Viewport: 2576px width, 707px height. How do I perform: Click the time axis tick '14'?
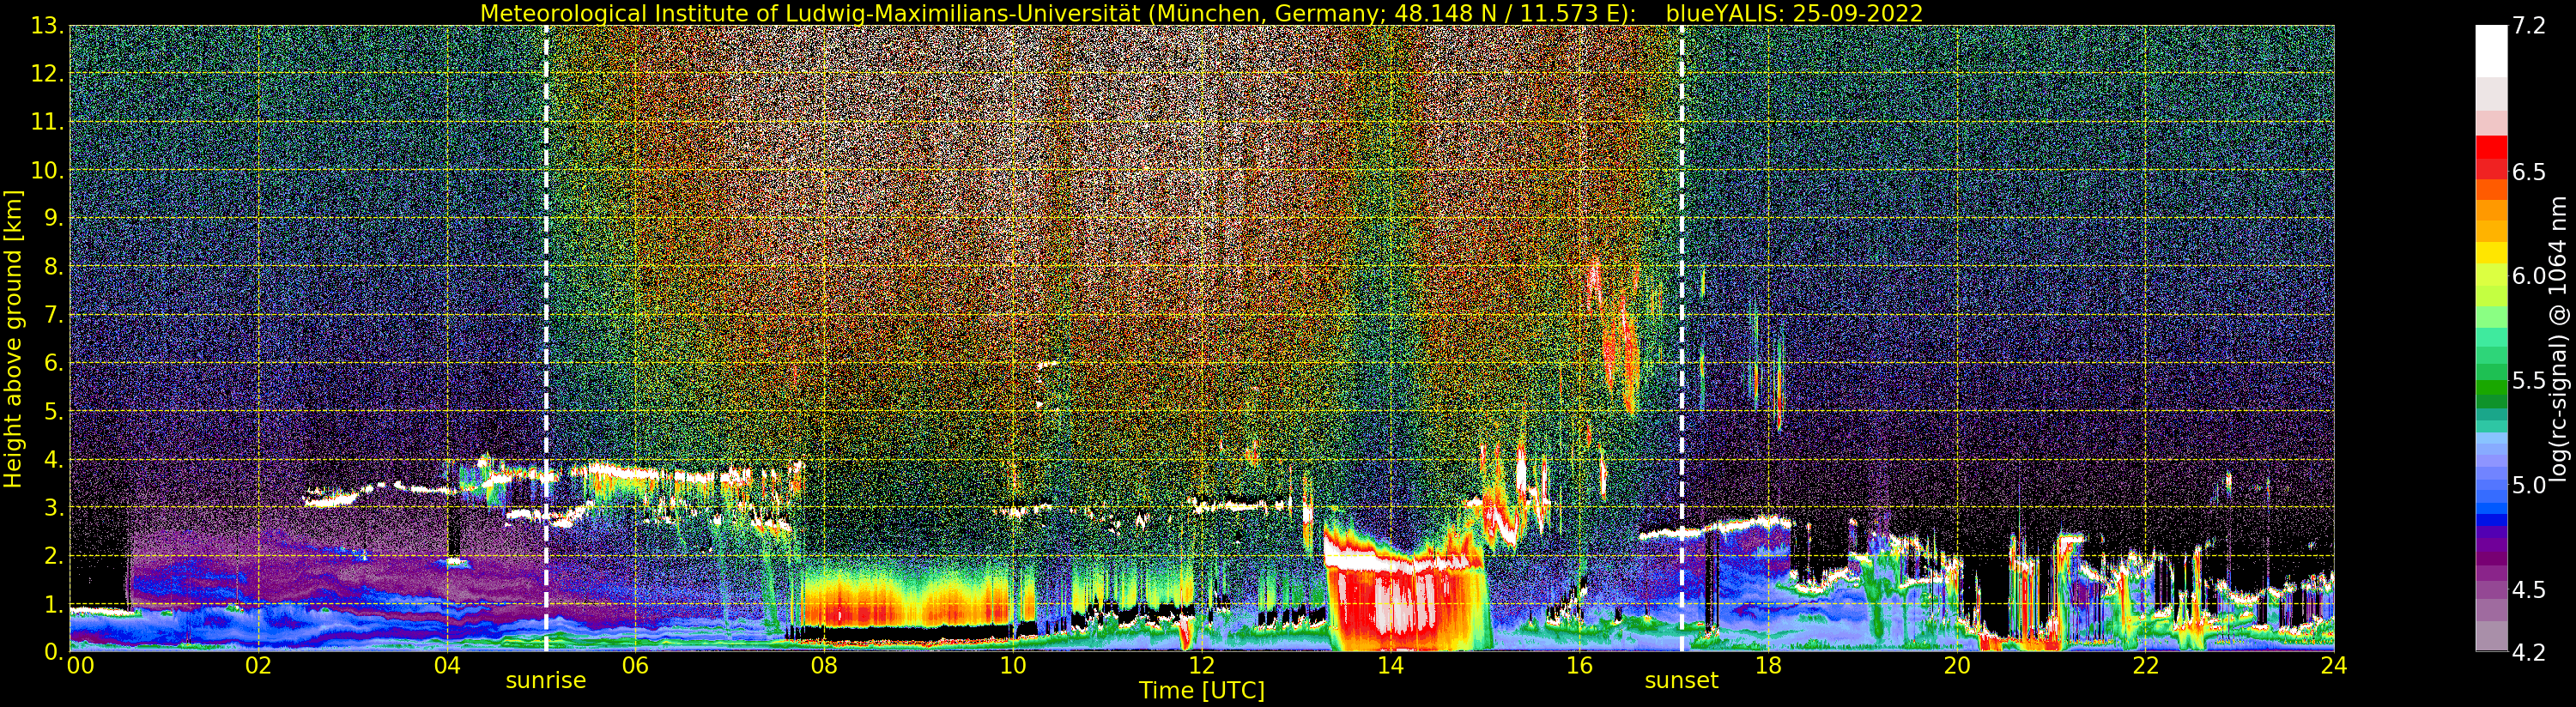point(1390,665)
